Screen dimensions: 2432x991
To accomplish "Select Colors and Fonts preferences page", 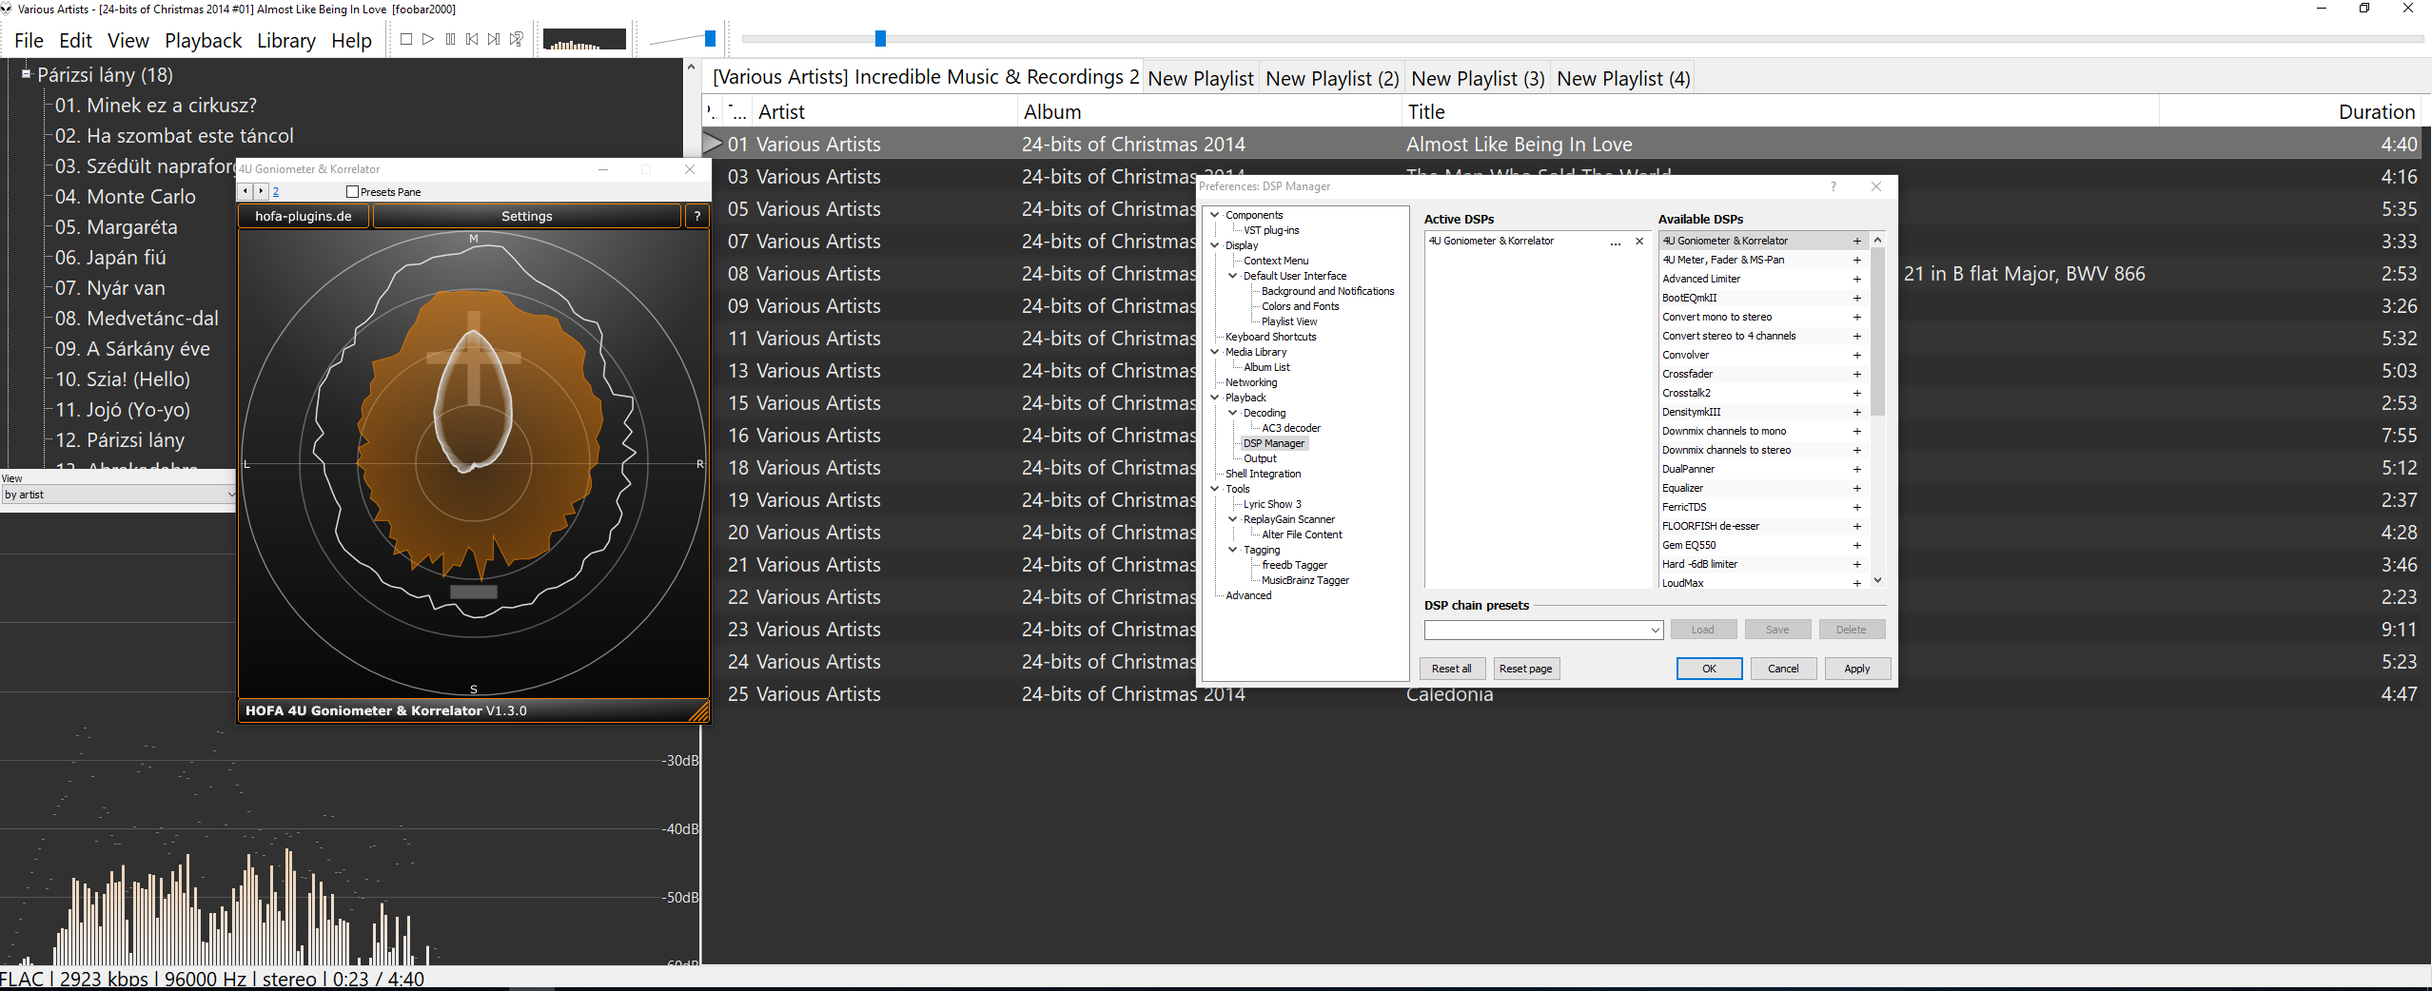I will click(1299, 307).
